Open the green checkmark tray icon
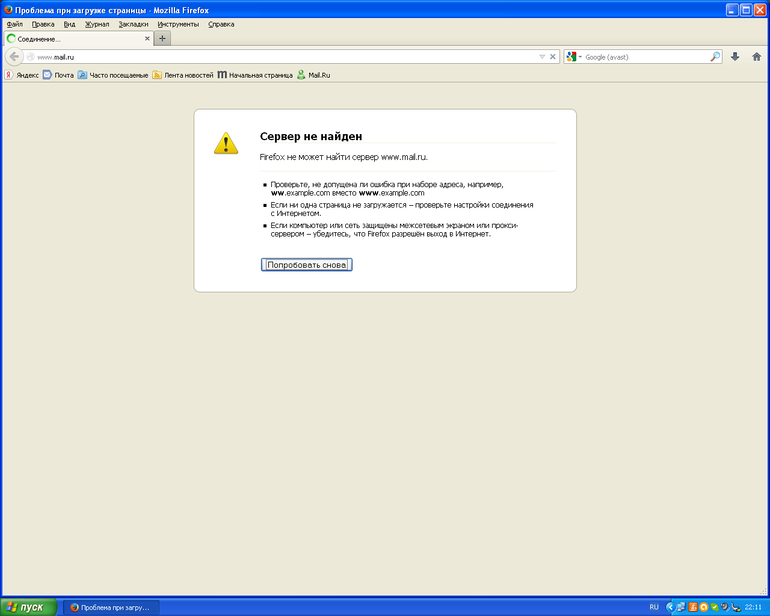Viewport: 770px width, 616px height. [x=715, y=607]
